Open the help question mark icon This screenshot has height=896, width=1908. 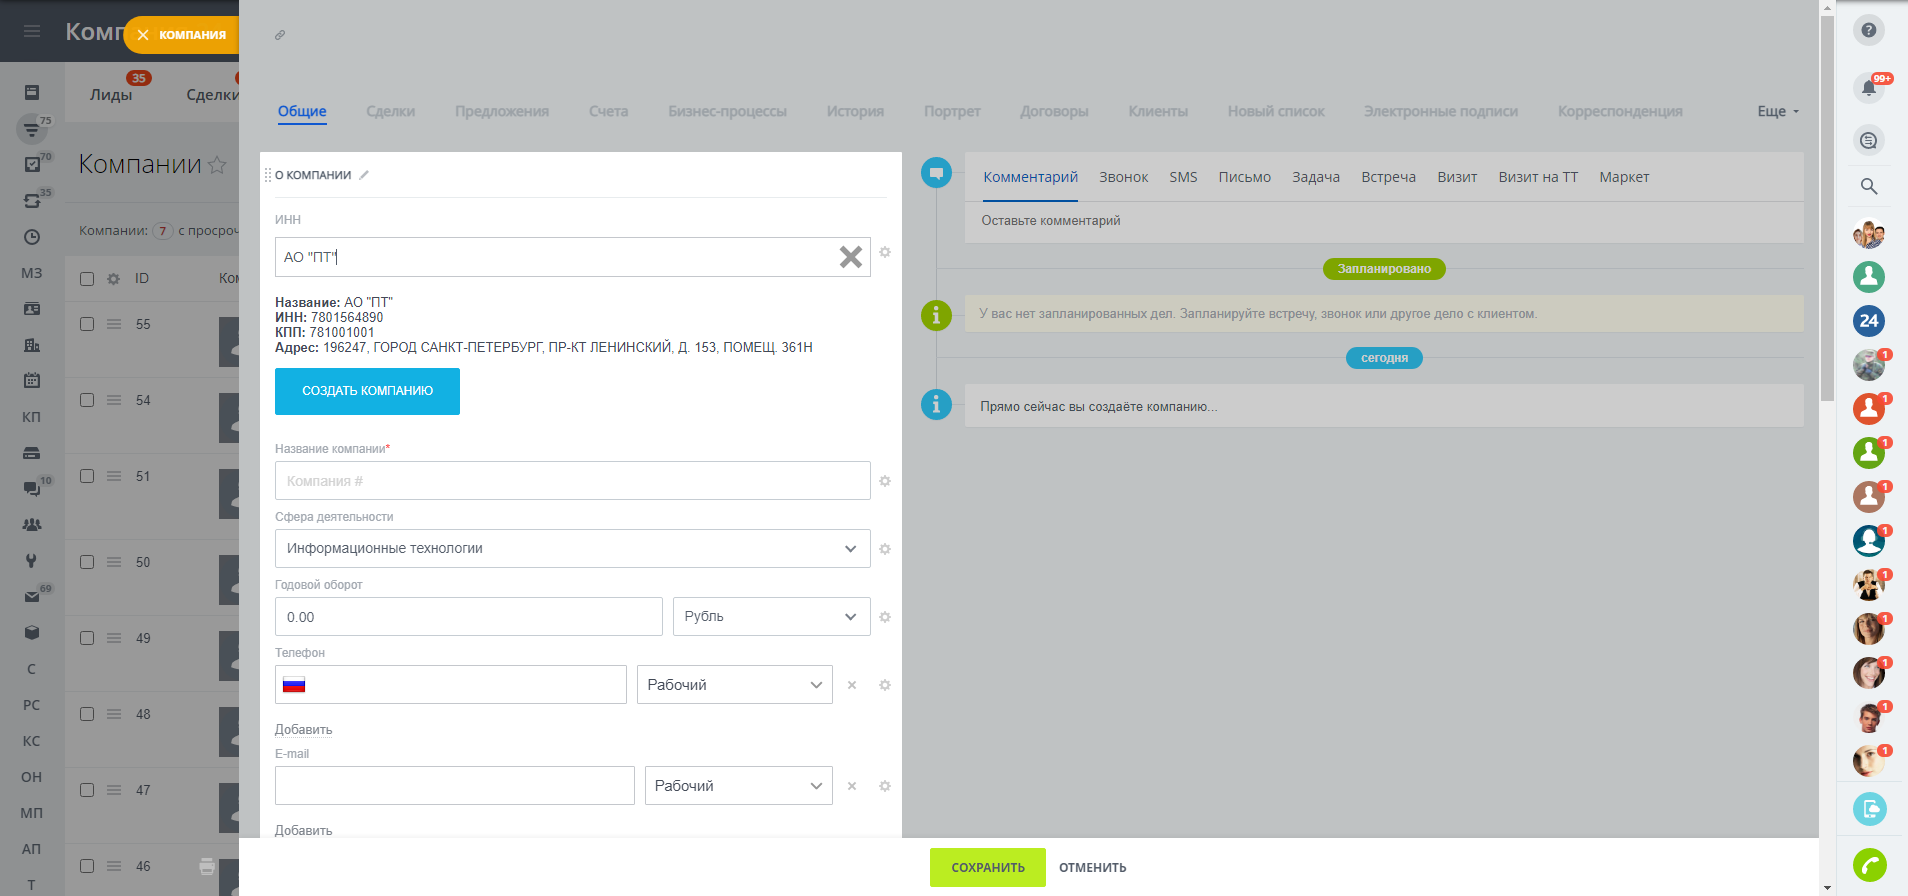pyautogui.click(x=1869, y=30)
